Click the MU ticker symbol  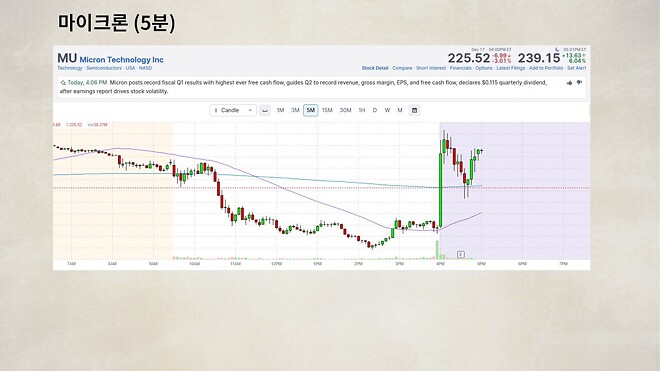pyautogui.click(x=67, y=58)
